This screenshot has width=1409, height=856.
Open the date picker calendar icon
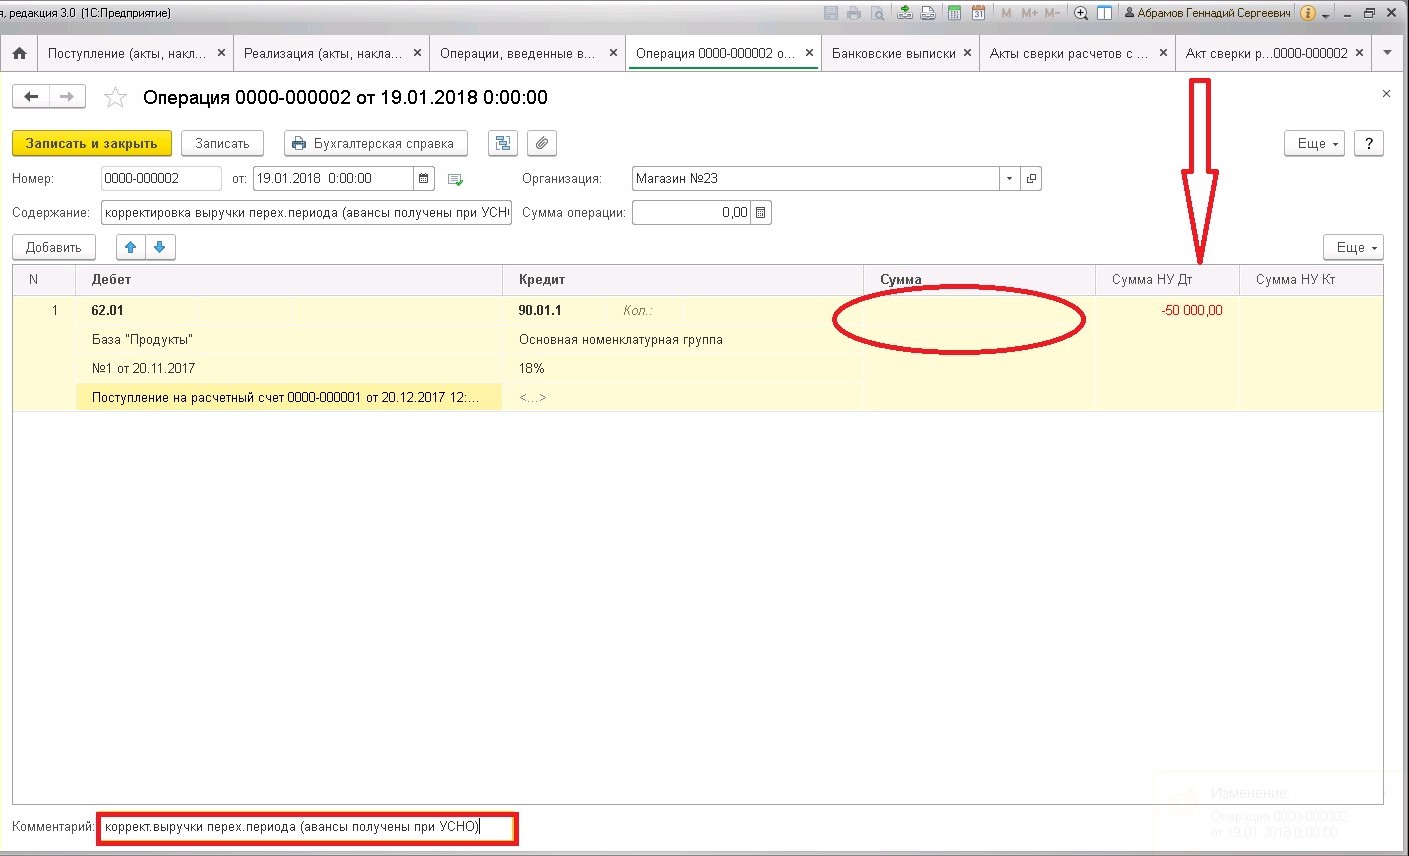tap(424, 179)
